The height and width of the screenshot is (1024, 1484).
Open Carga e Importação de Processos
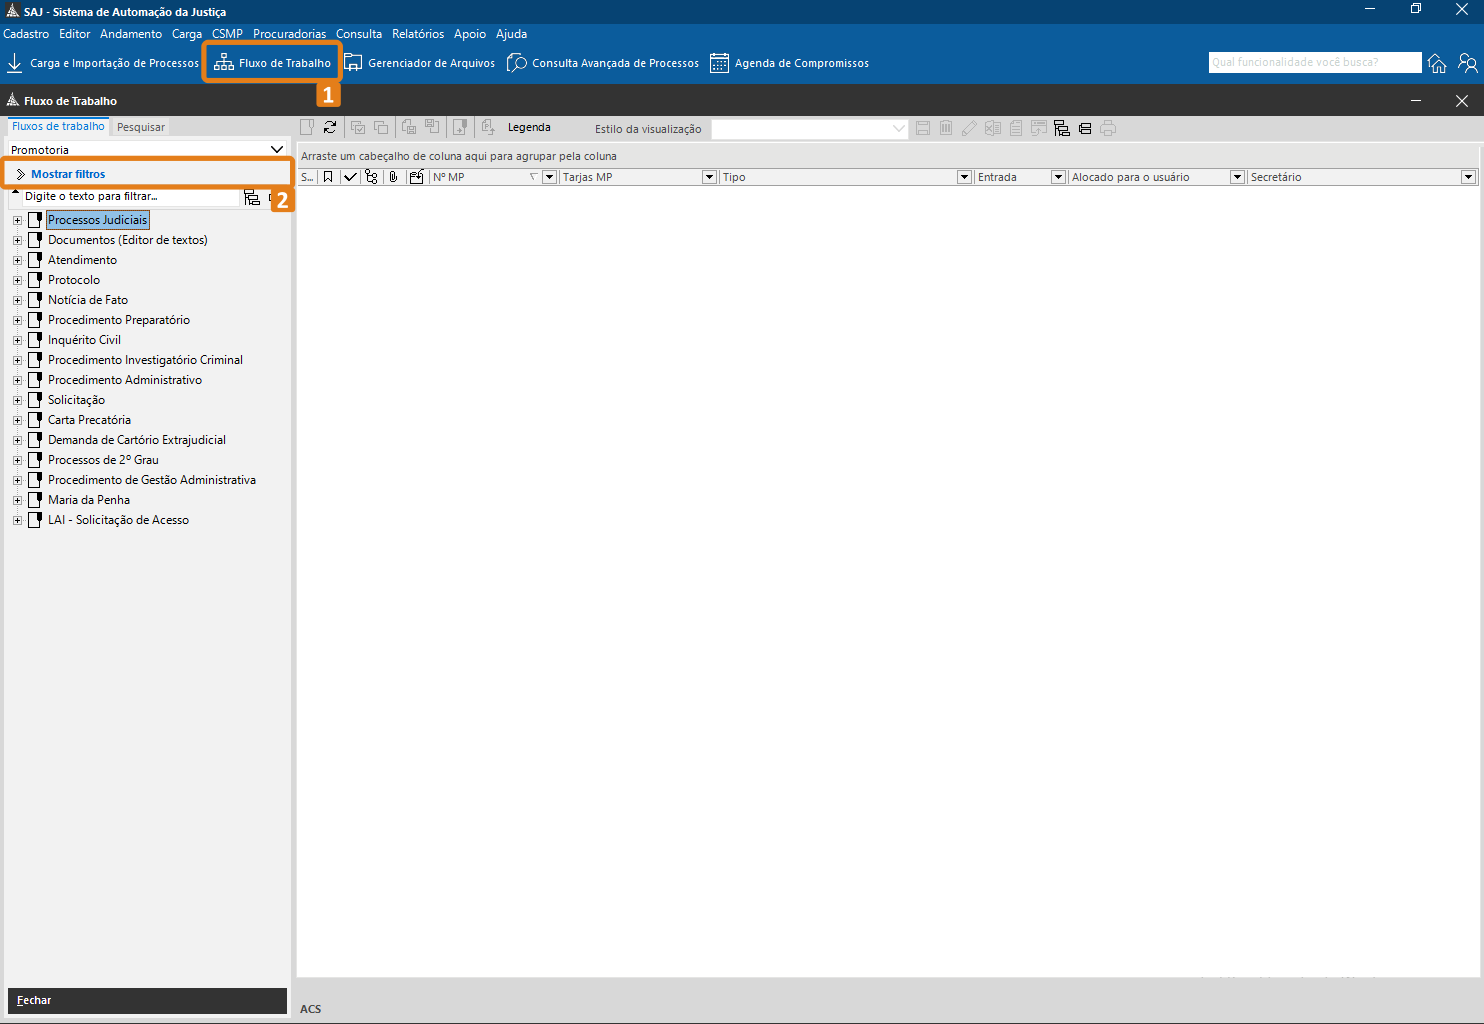102,63
